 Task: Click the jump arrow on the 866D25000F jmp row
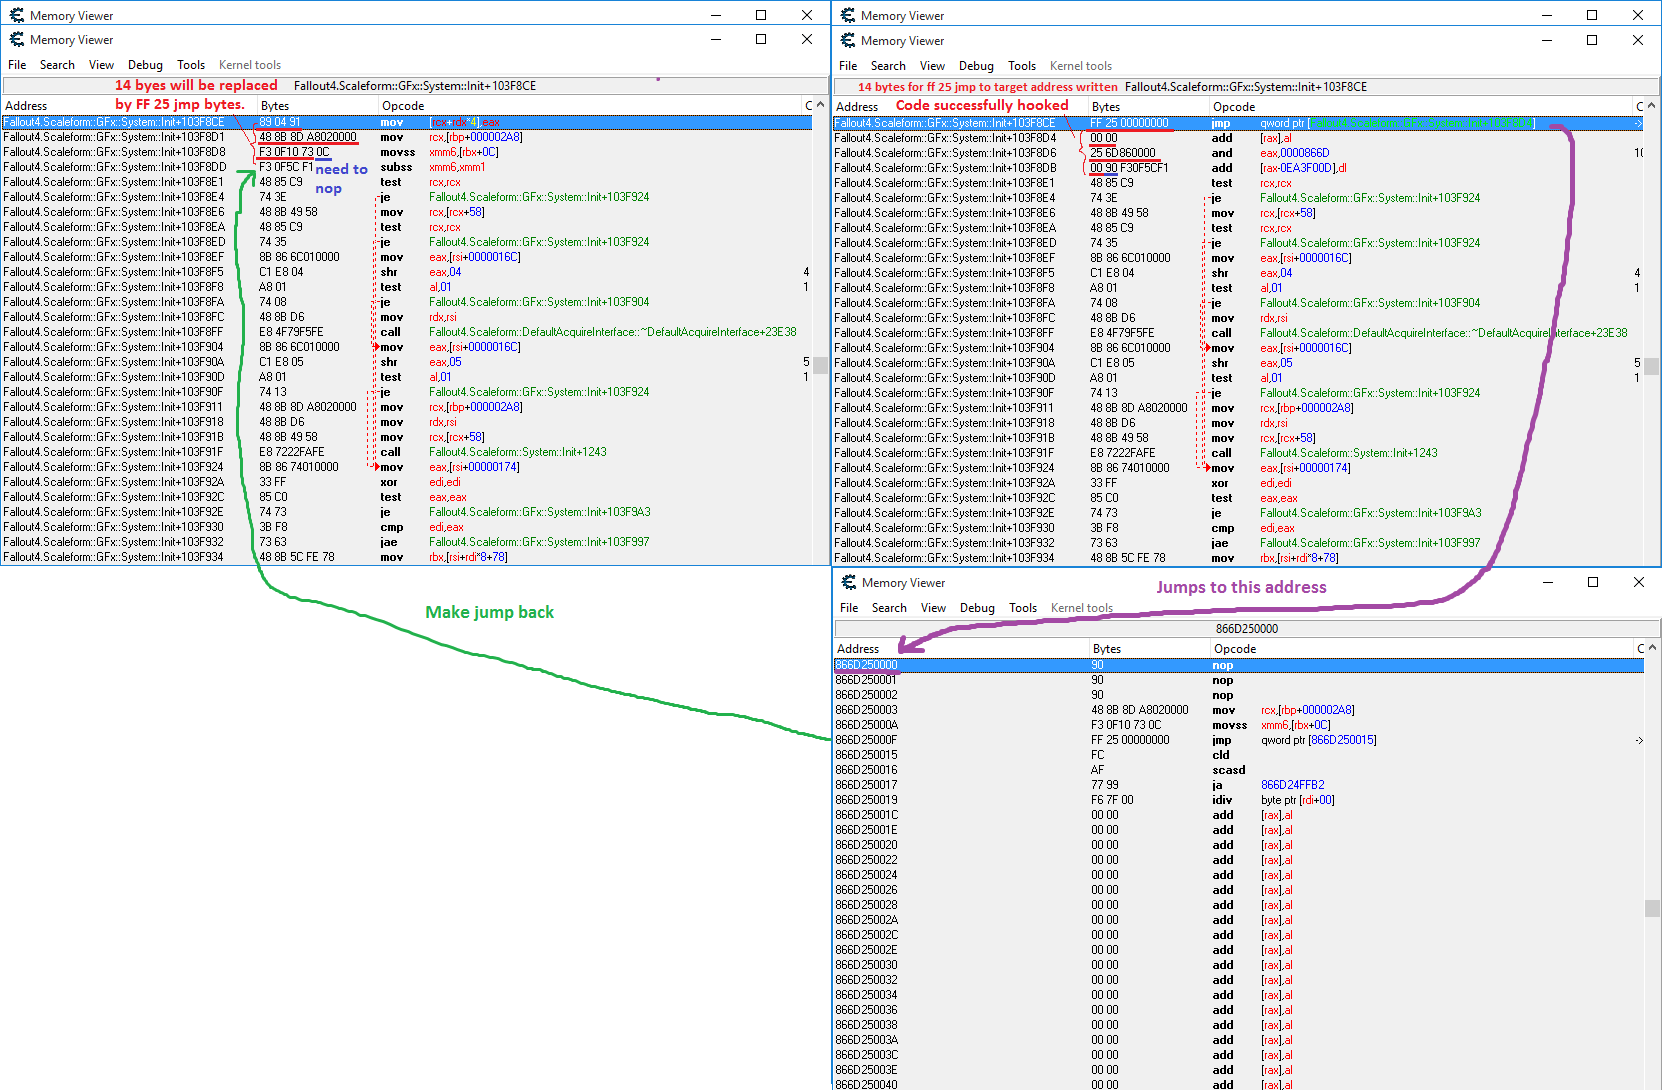click(x=1639, y=740)
